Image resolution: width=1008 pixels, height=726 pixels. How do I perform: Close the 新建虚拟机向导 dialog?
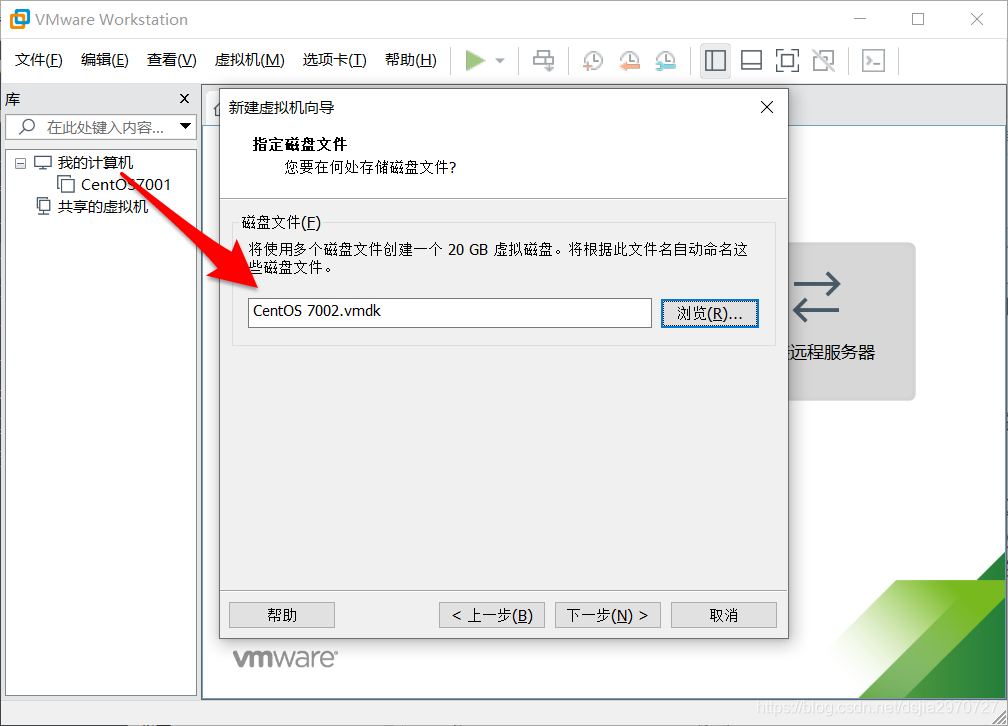[x=766, y=107]
